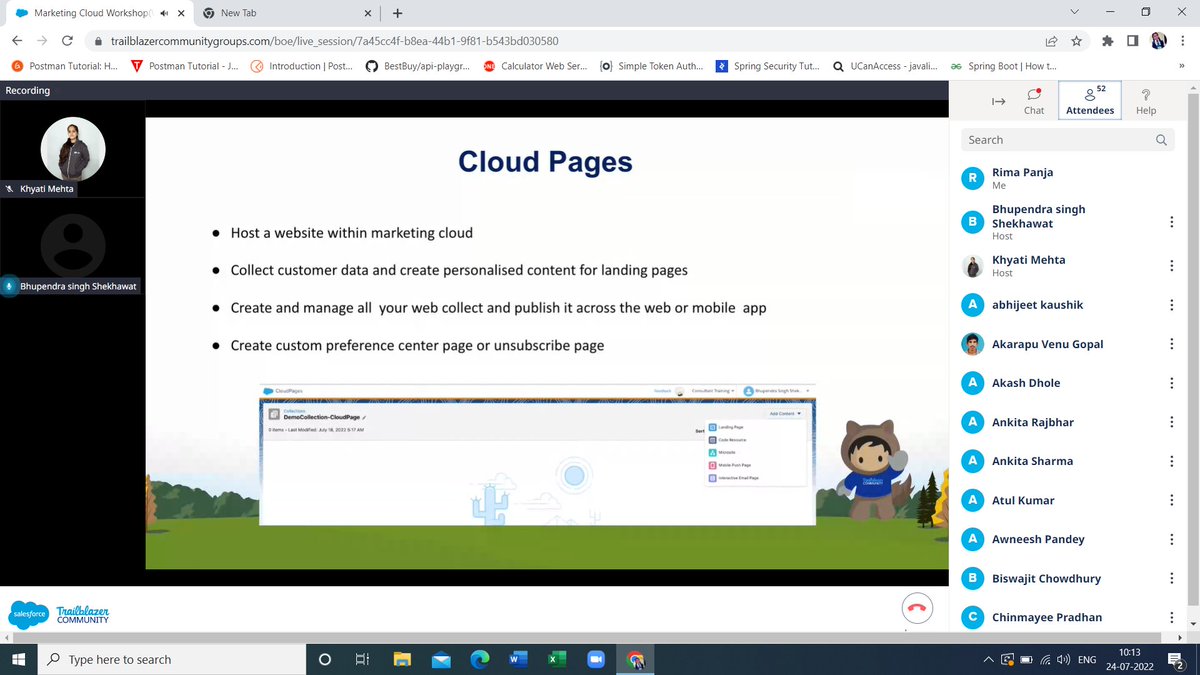The width and height of the screenshot is (1200, 675).
Task: Select attendee name Atul Kumar
Action: 1023,500
